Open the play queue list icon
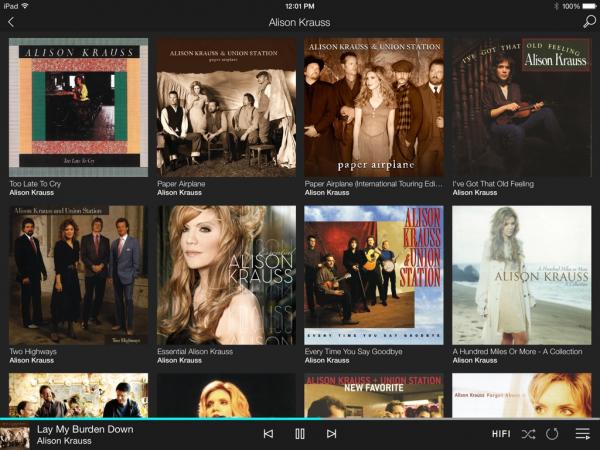The width and height of the screenshot is (600, 450). (x=583, y=434)
